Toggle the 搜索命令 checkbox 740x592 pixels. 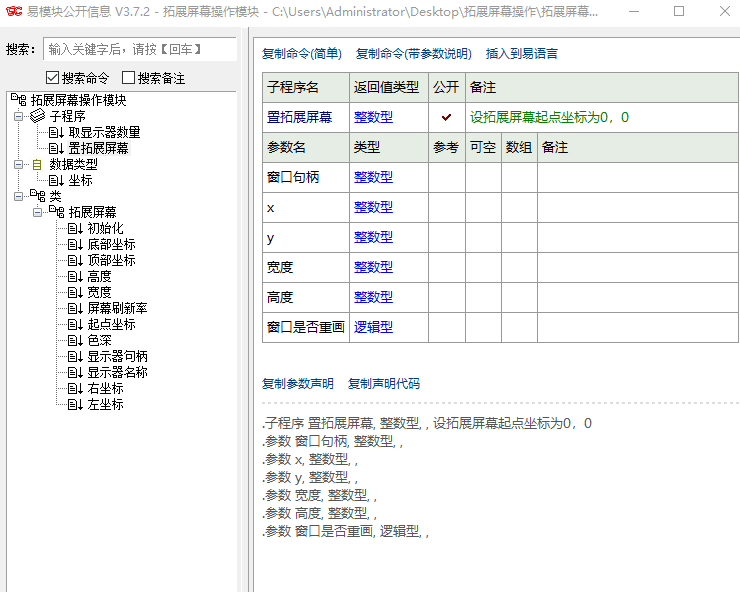pos(53,78)
